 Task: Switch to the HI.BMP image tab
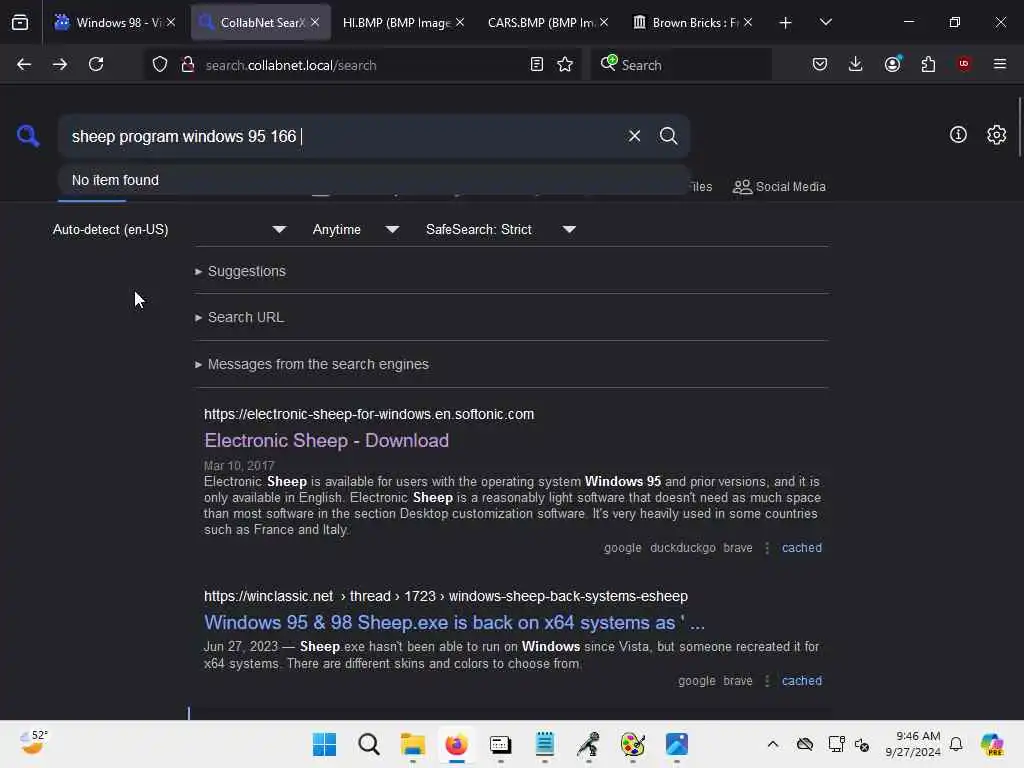tap(396, 22)
